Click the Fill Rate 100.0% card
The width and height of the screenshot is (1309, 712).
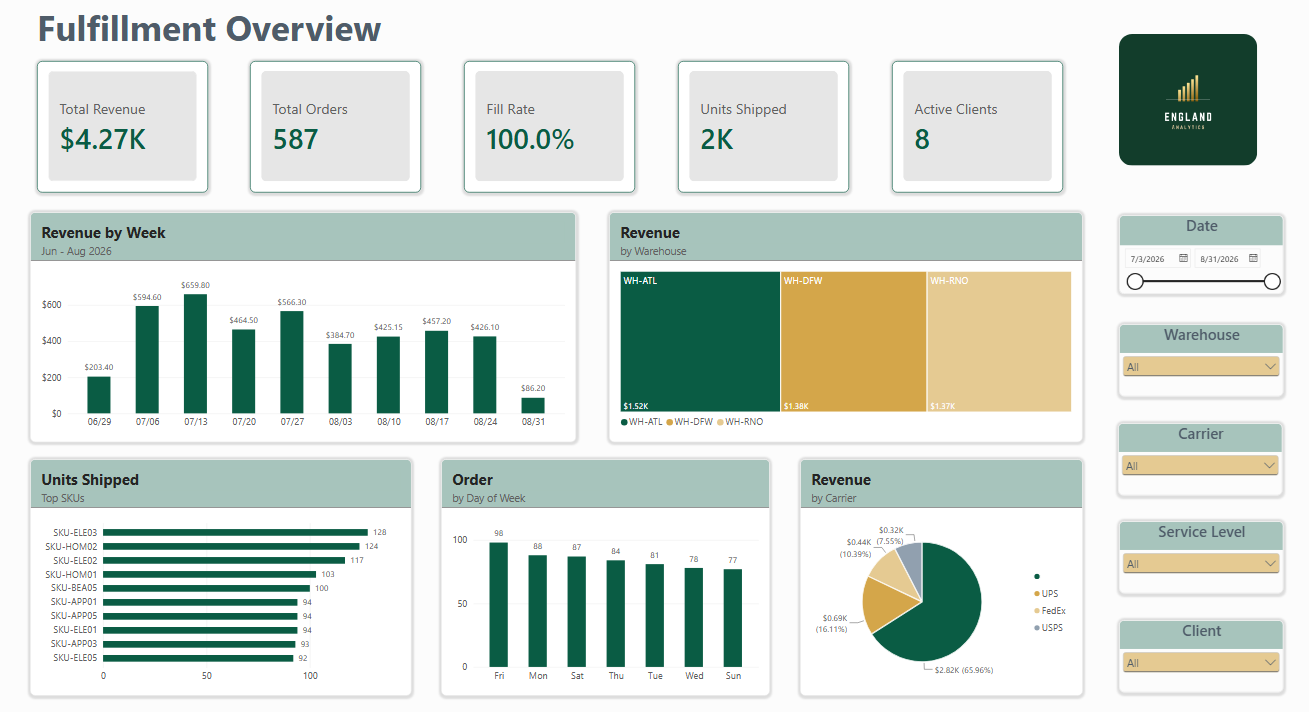point(549,127)
